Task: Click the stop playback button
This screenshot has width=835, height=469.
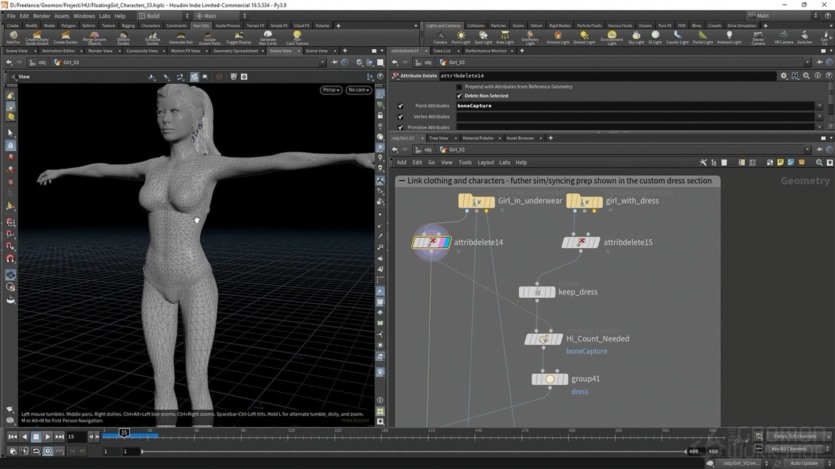Action: coord(36,437)
